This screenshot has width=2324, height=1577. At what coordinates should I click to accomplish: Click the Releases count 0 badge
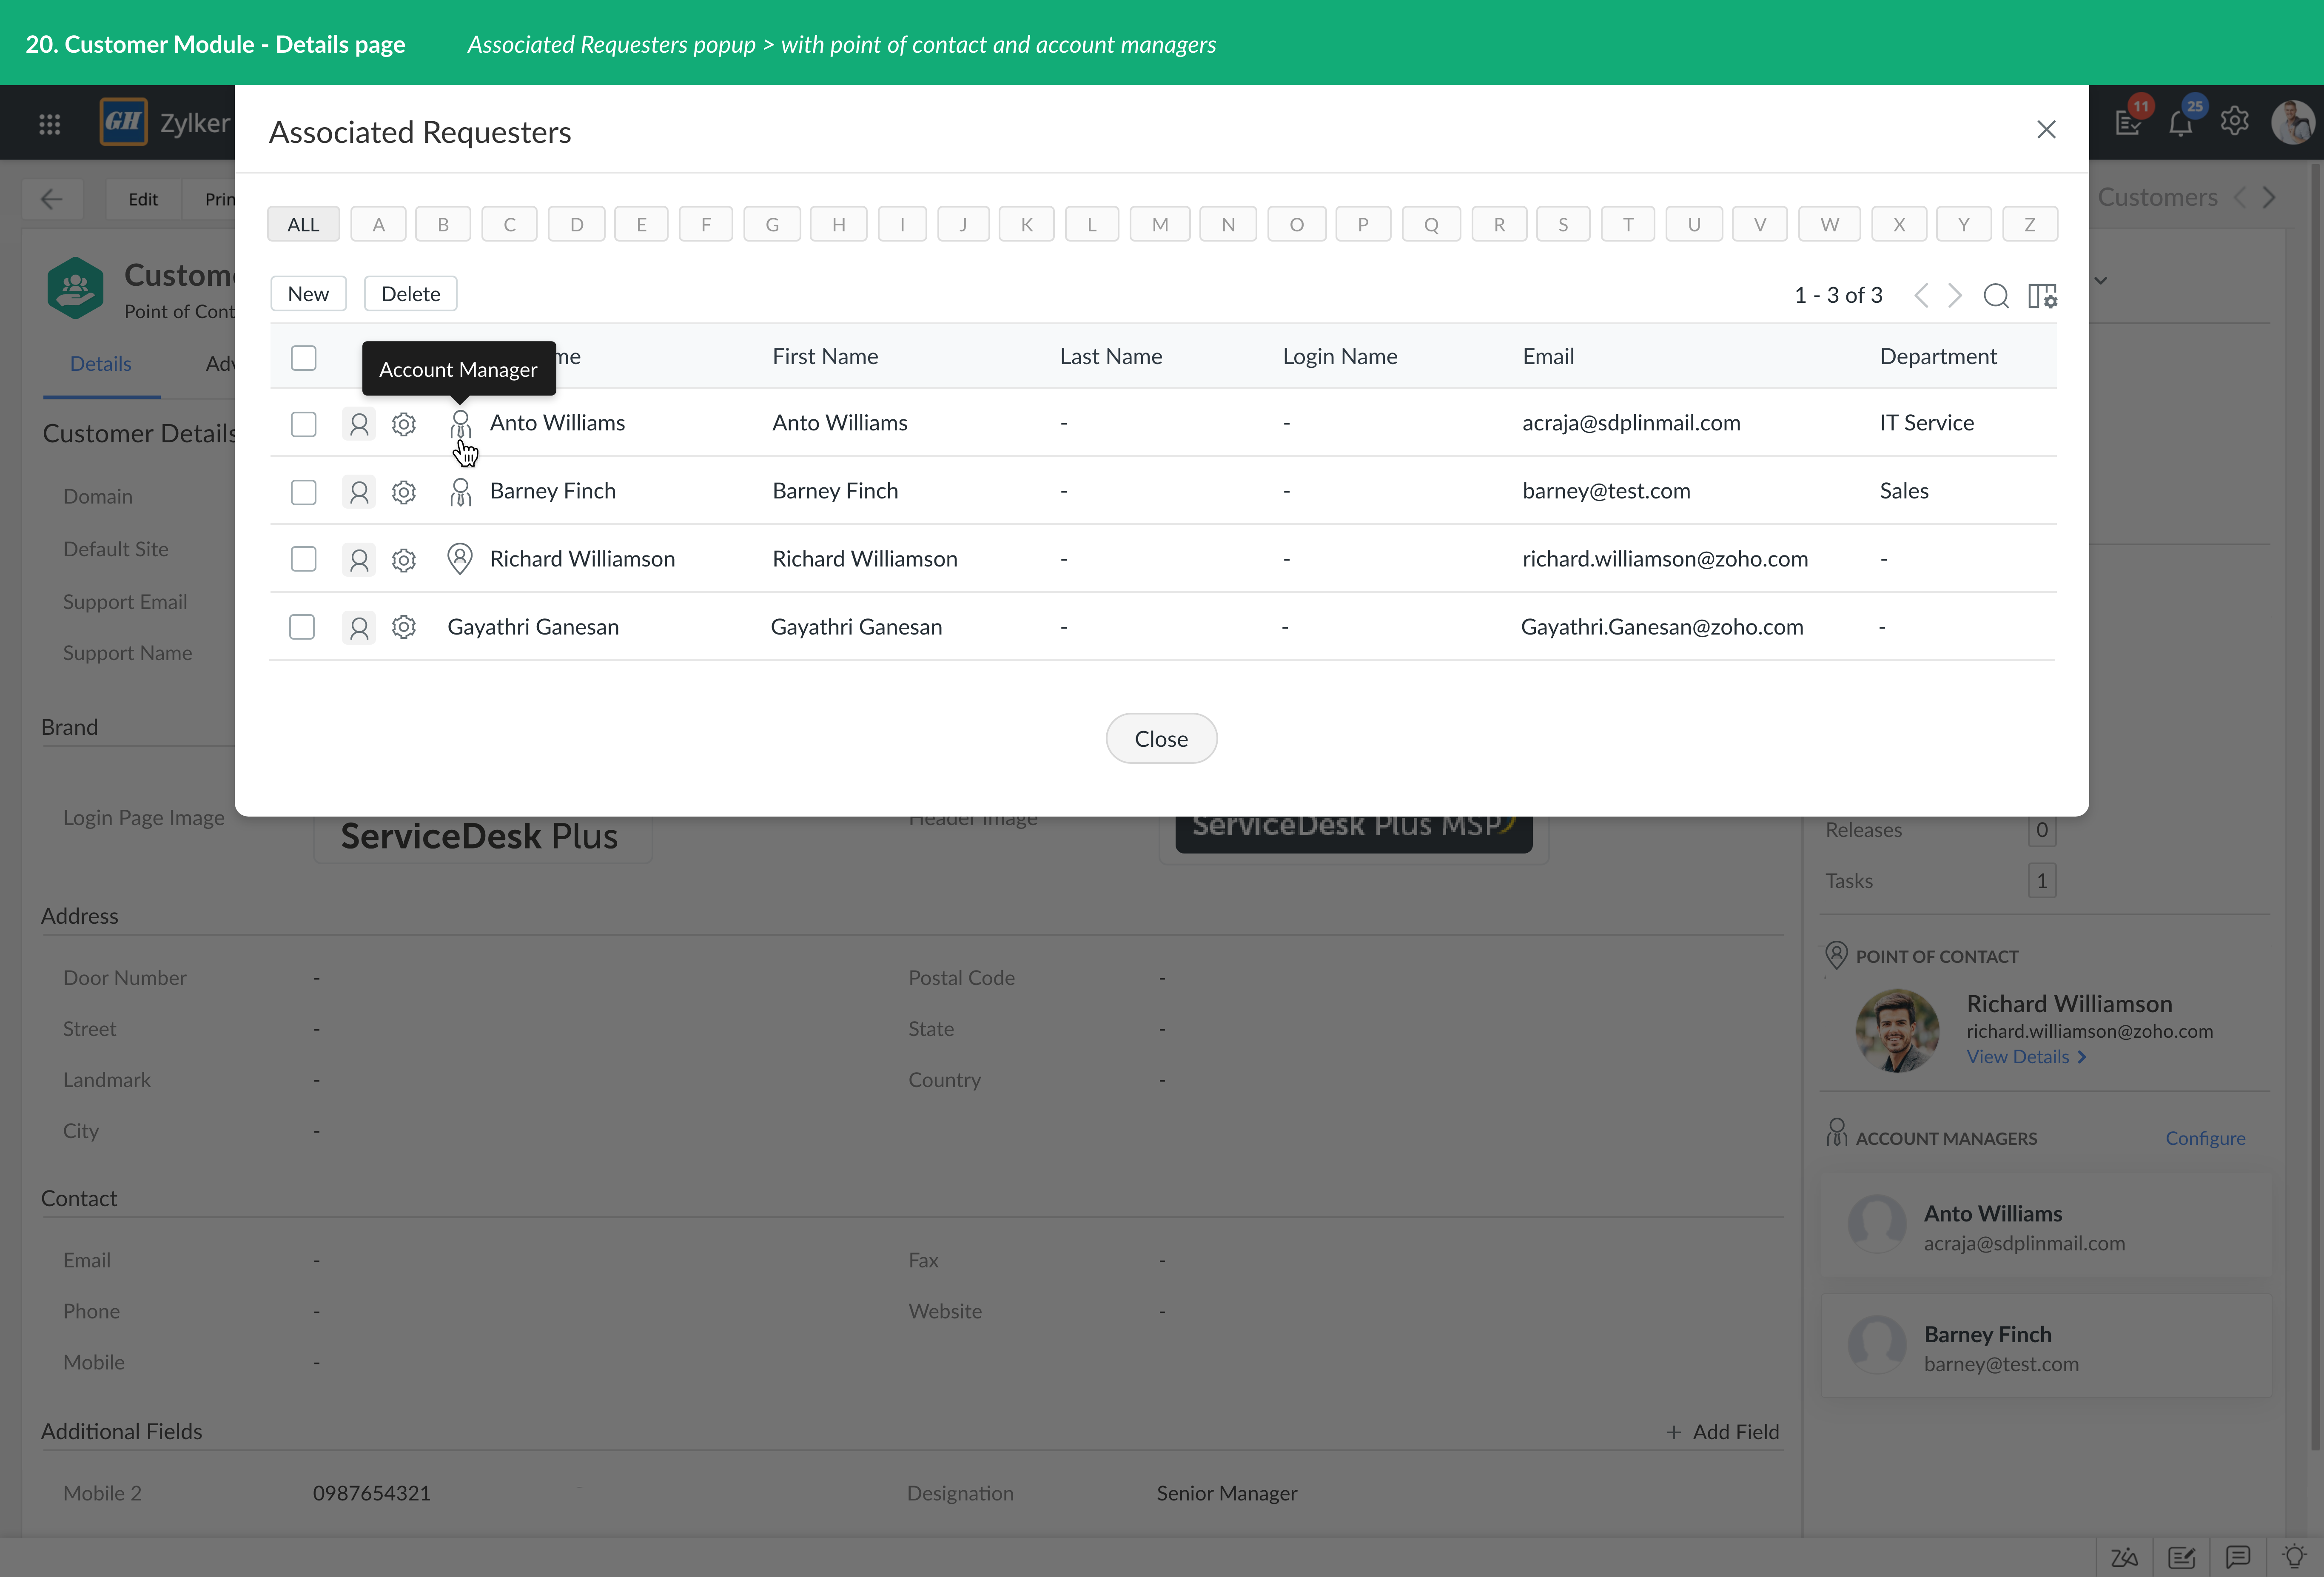tap(2042, 830)
